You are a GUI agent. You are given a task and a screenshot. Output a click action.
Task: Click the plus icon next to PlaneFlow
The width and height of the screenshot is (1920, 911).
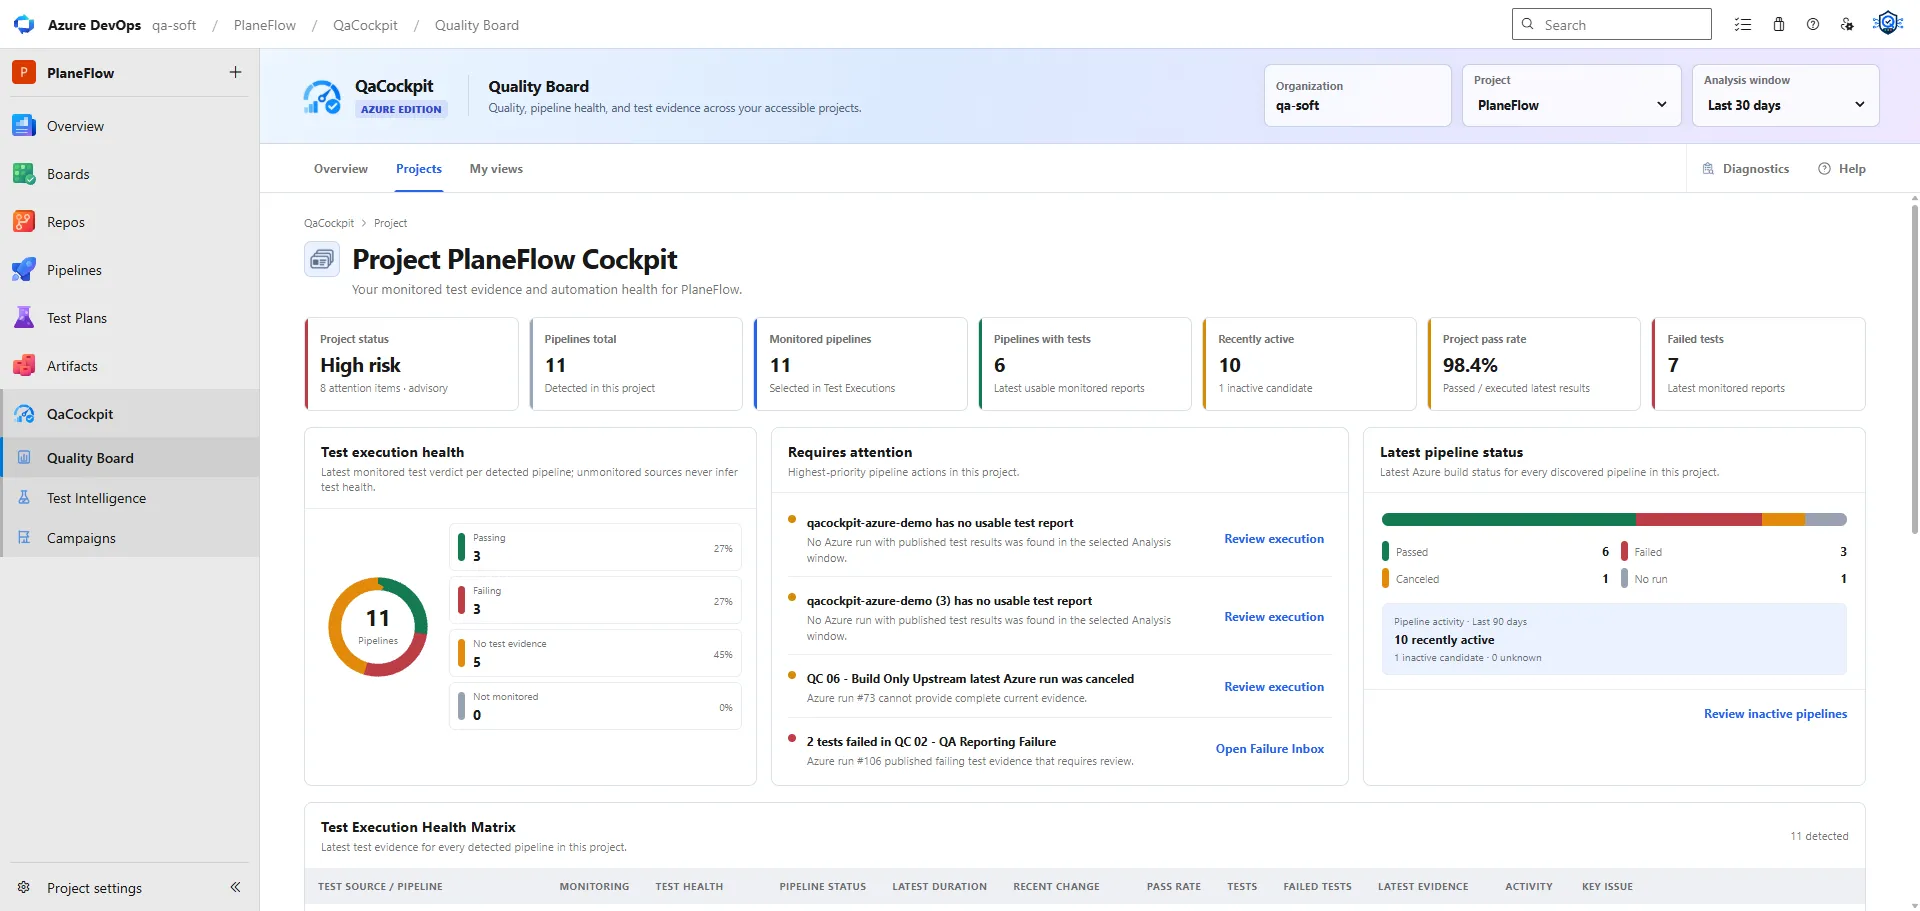(x=235, y=72)
